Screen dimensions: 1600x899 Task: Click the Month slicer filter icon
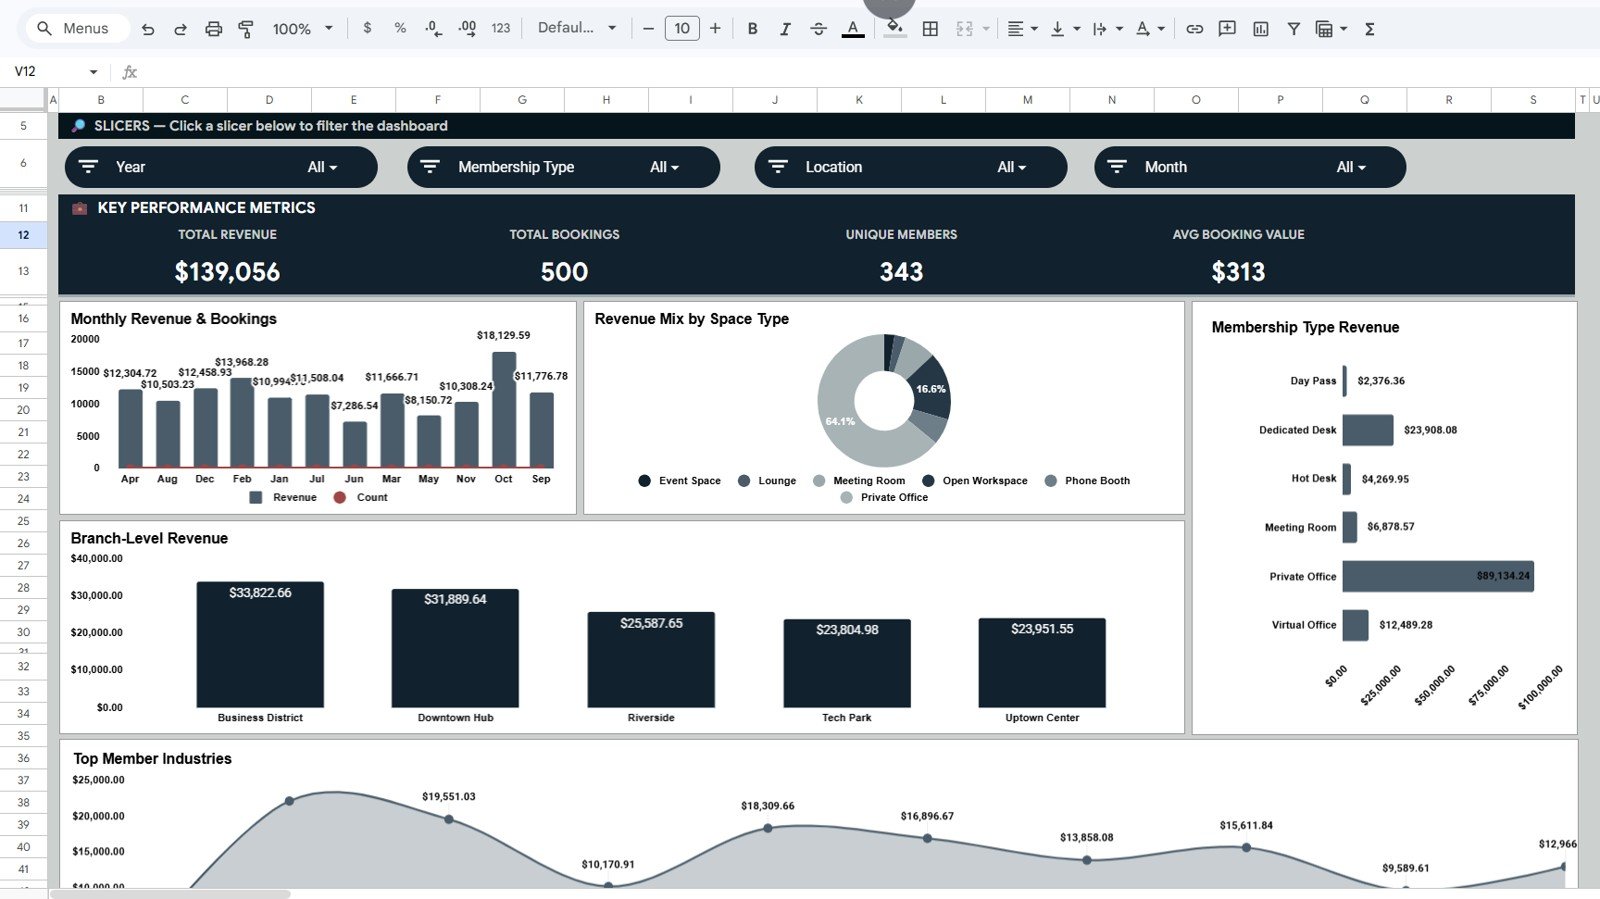click(x=1117, y=166)
